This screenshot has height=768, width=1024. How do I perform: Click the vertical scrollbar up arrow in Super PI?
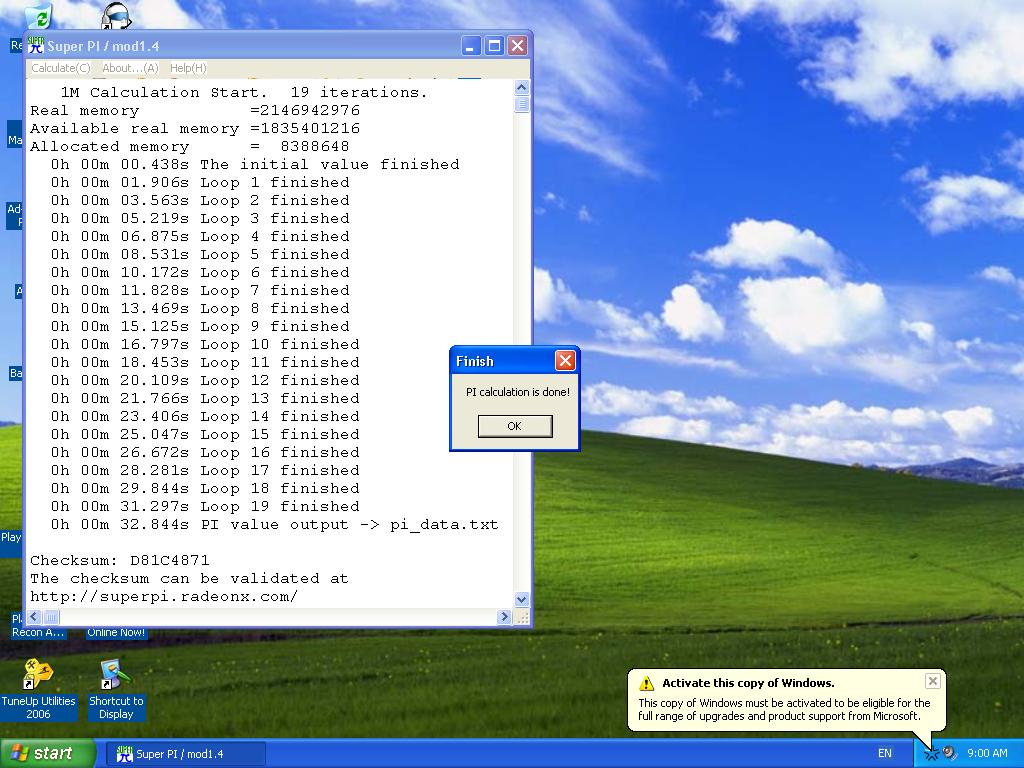[x=521, y=88]
